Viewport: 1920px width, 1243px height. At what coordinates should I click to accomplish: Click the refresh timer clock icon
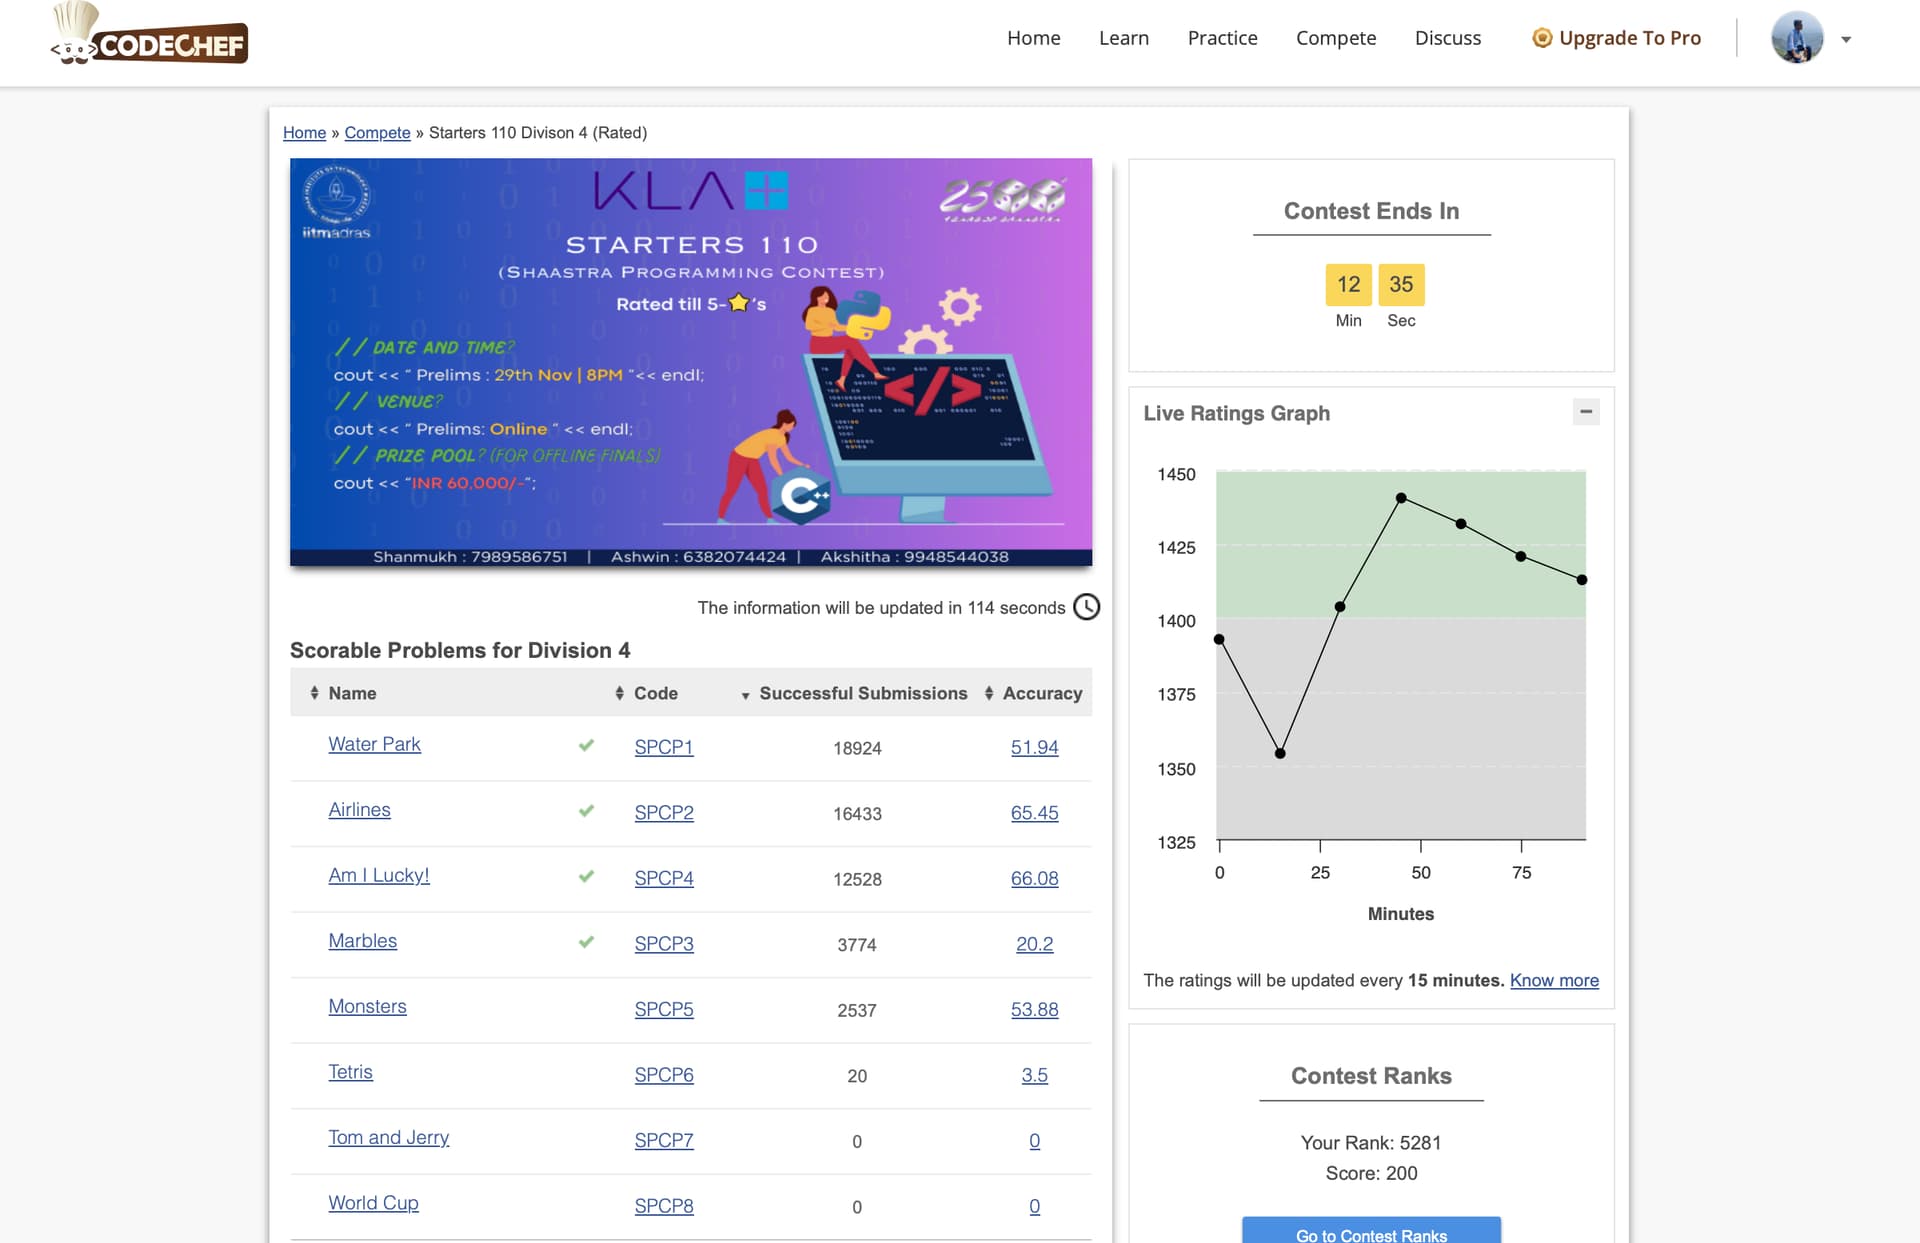point(1086,607)
